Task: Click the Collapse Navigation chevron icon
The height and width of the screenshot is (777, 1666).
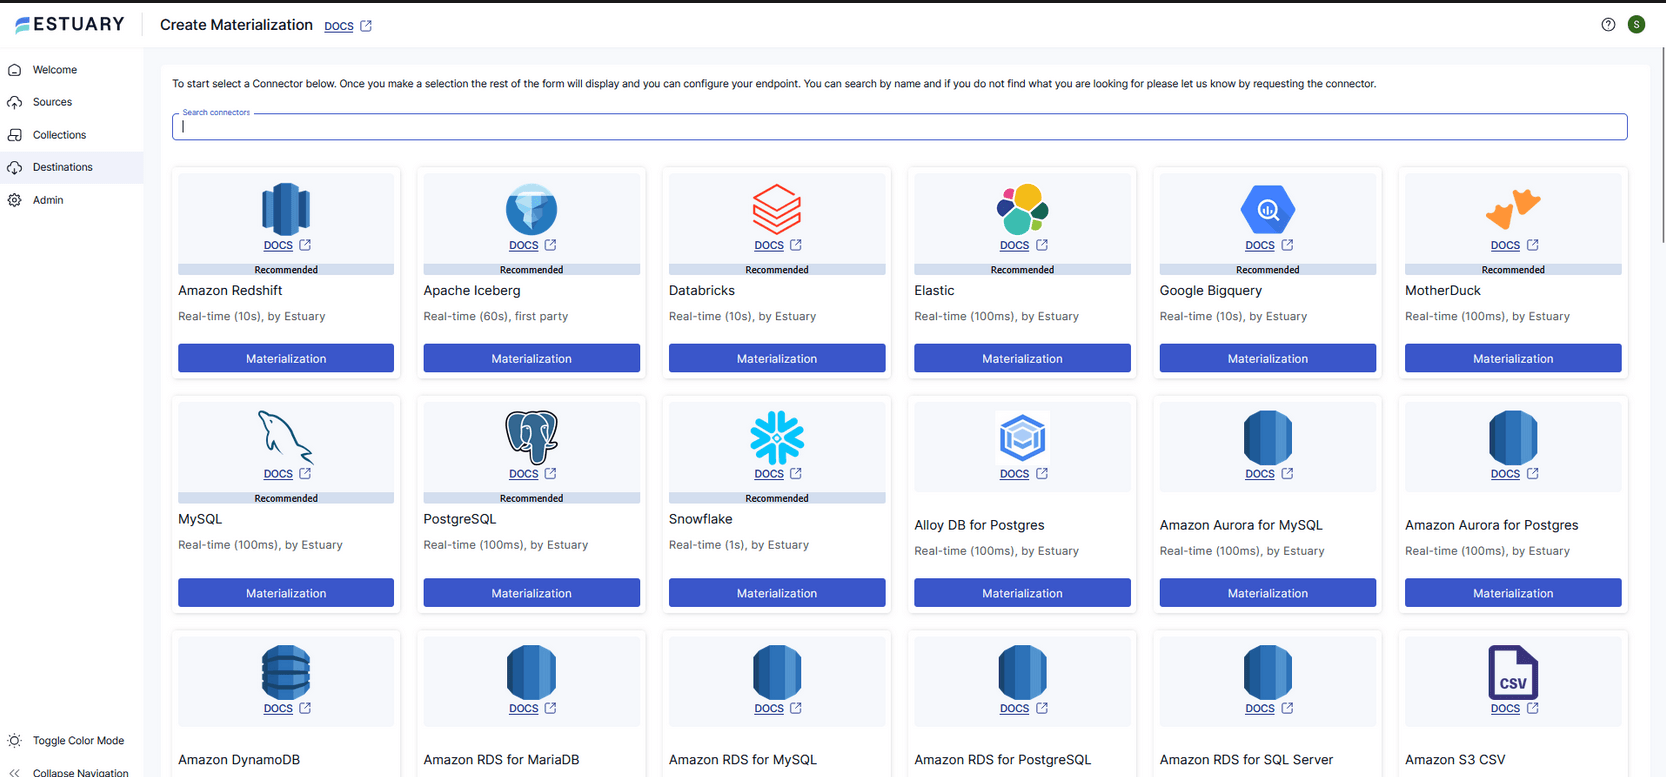Action: (14, 773)
